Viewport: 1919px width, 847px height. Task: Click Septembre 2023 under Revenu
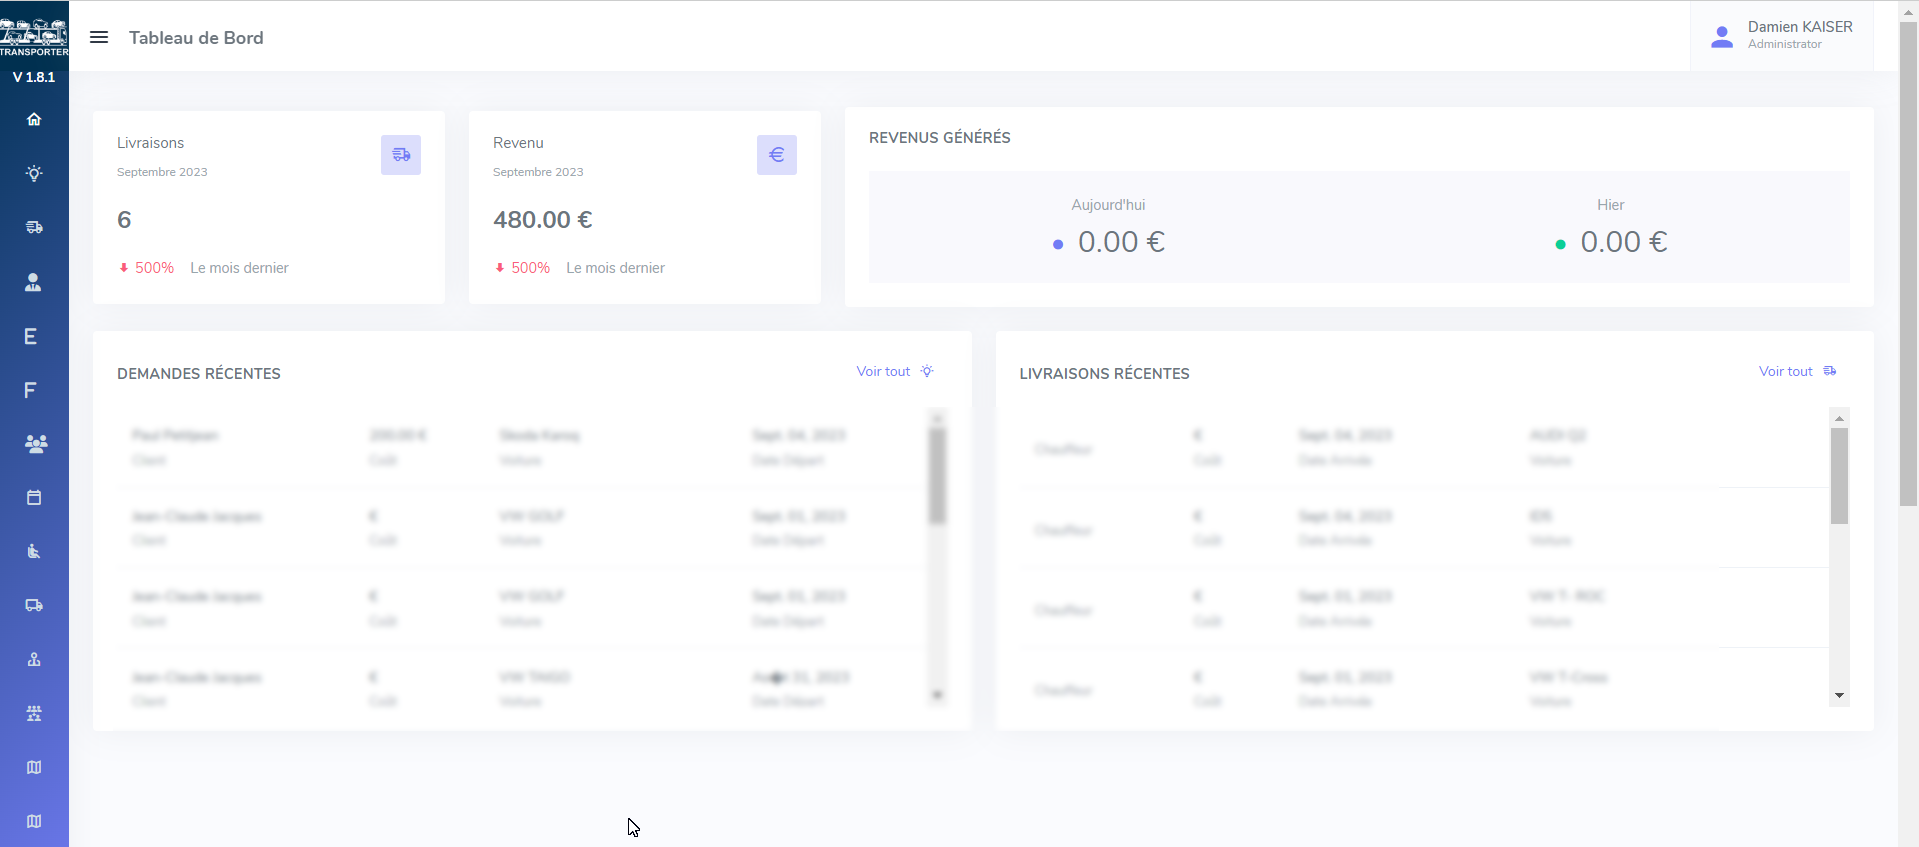[x=538, y=172]
